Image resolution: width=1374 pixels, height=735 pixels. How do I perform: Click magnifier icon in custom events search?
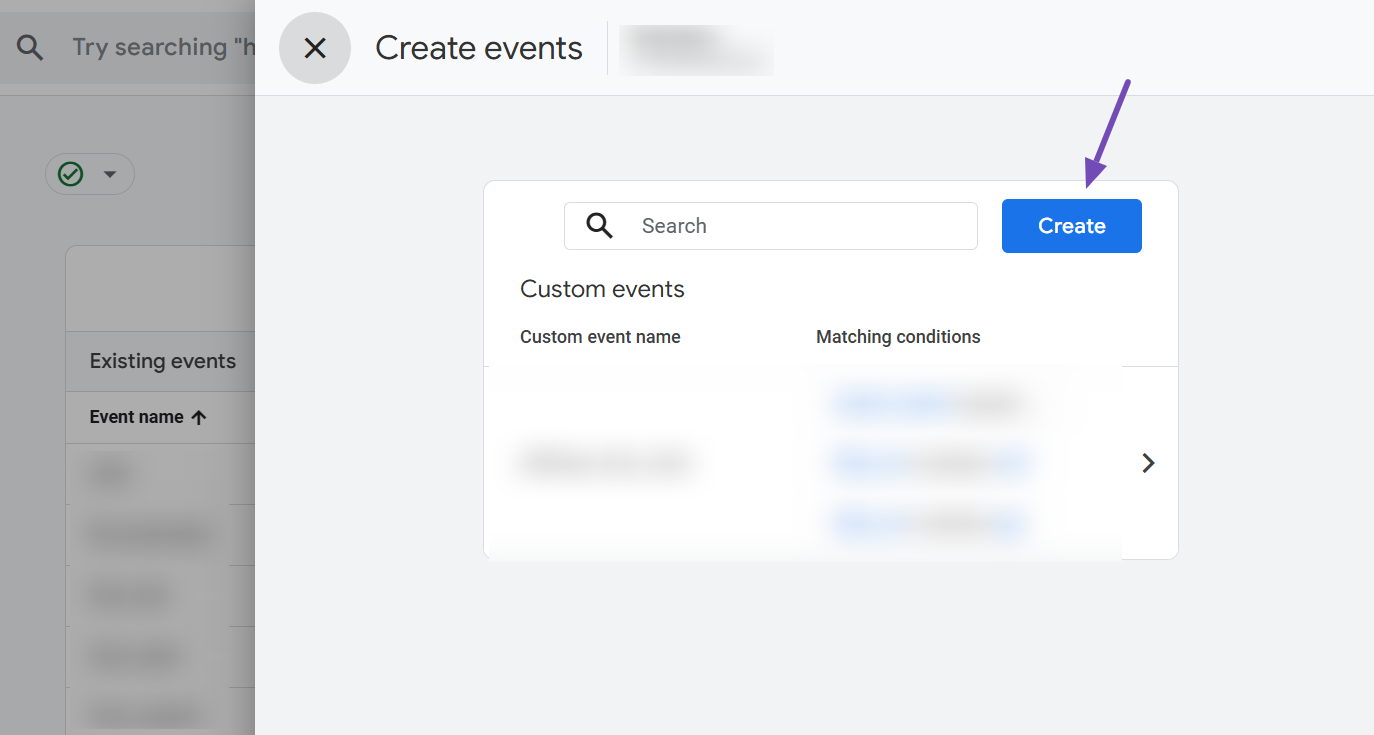click(600, 226)
